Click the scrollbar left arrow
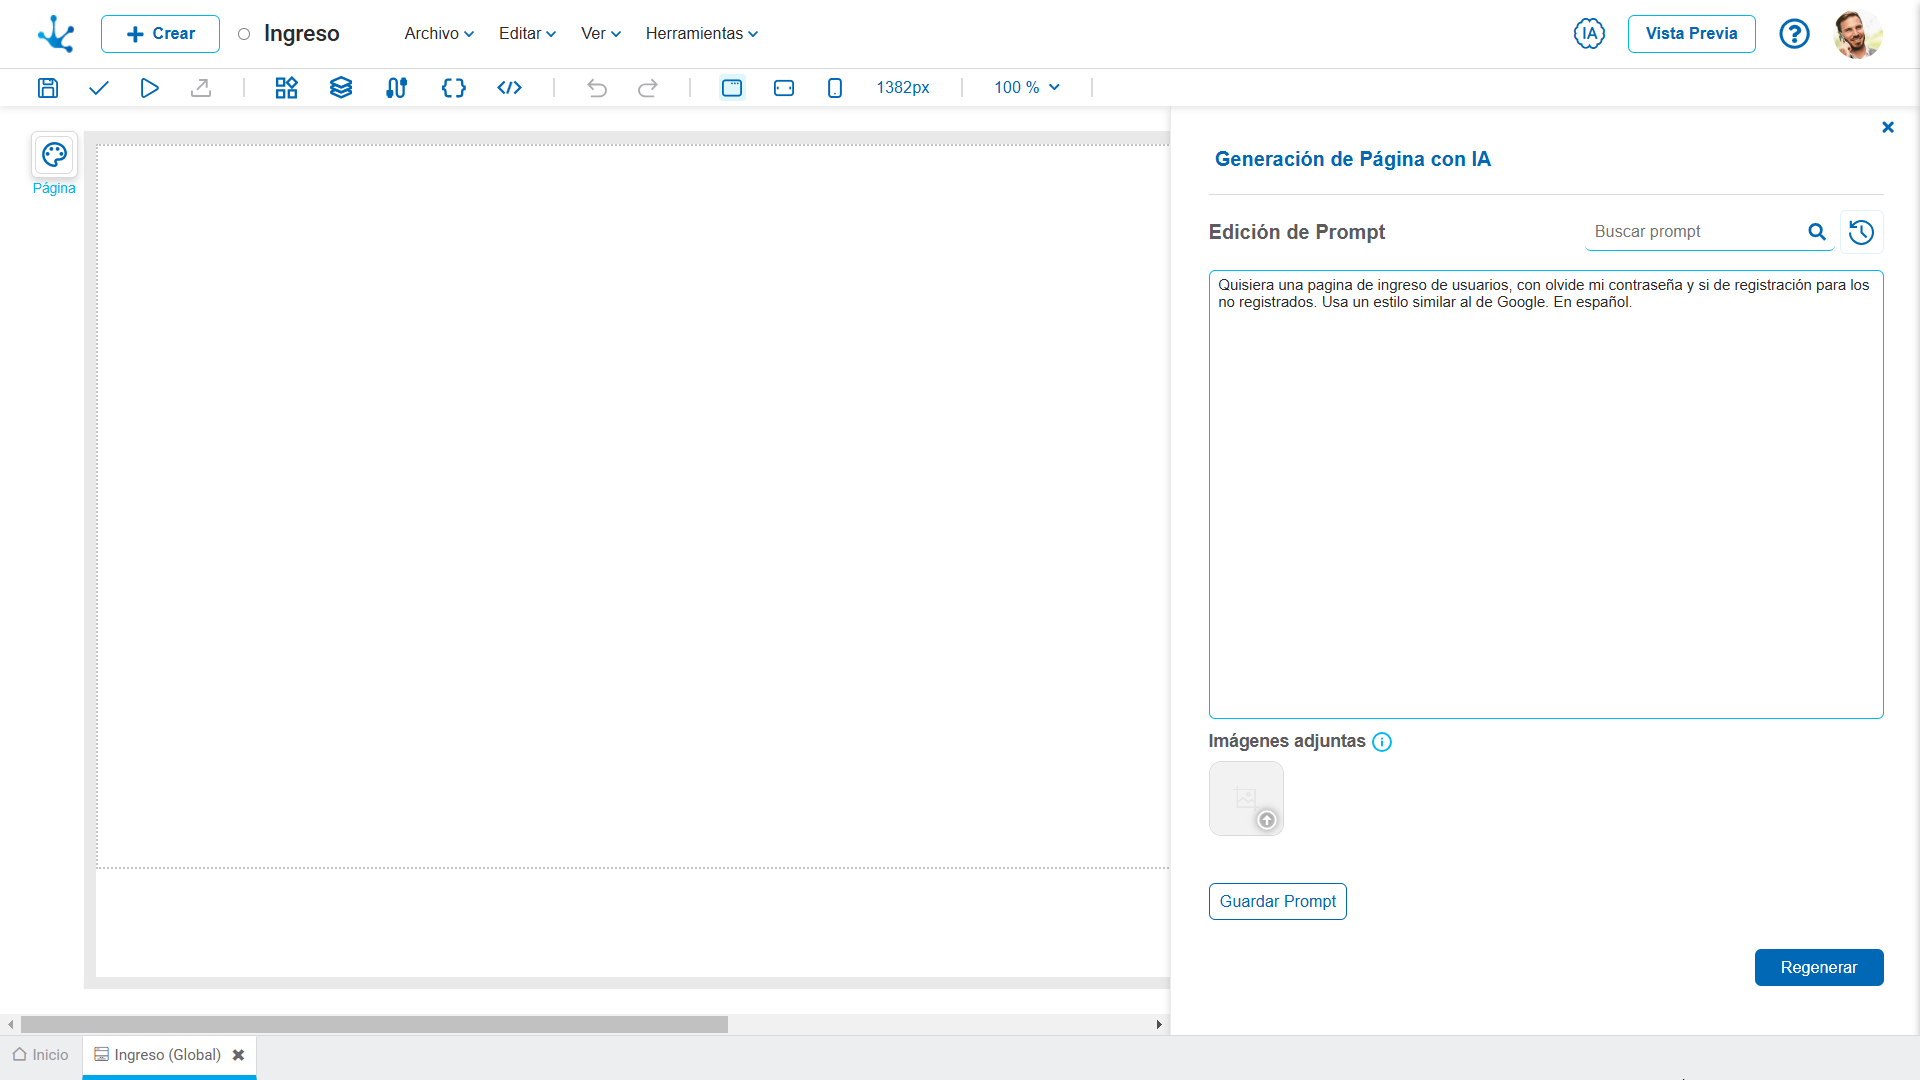The width and height of the screenshot is (1920, 1080). (x=11, y=1025)
